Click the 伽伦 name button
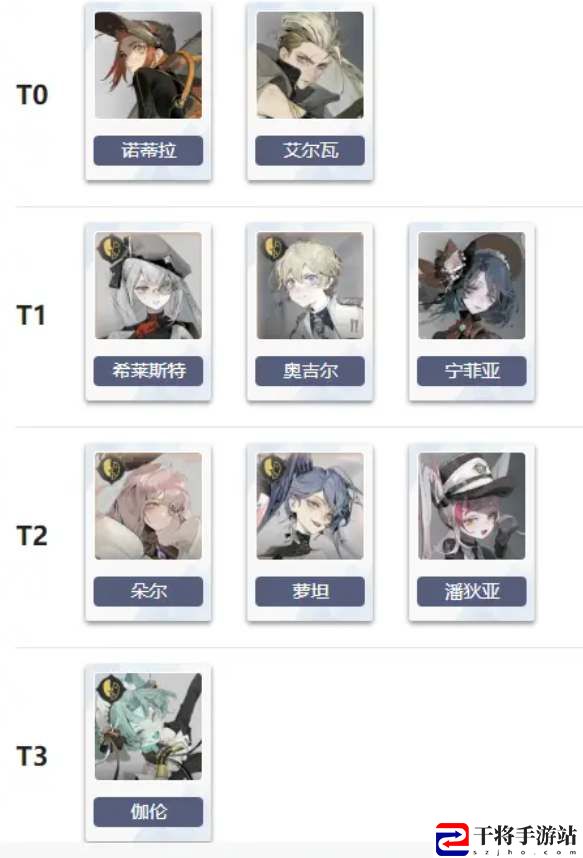This screenshot has width=583, height=858. coord(148,812)
